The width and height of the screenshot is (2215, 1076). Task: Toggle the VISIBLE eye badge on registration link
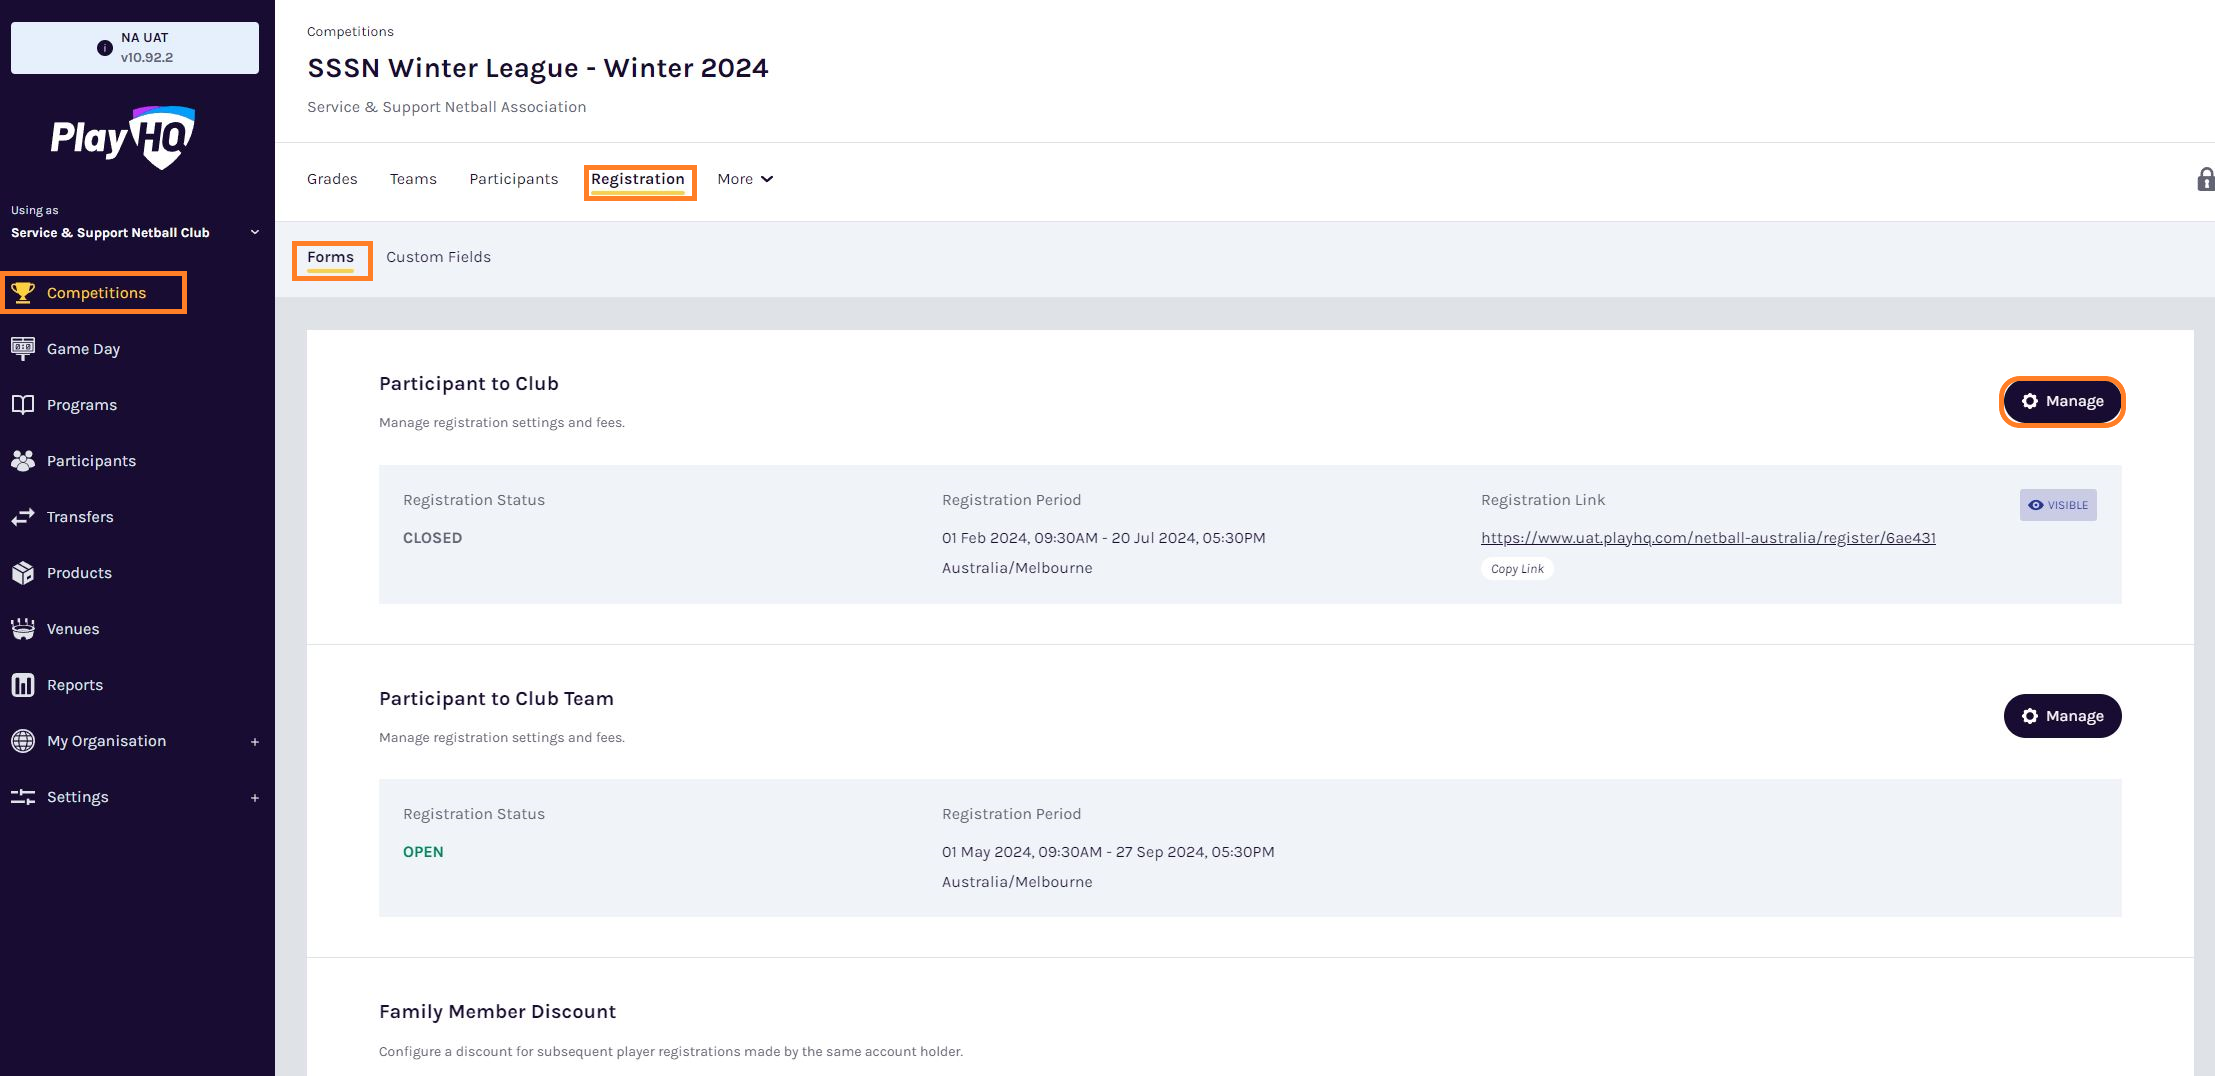(2058, 505)
